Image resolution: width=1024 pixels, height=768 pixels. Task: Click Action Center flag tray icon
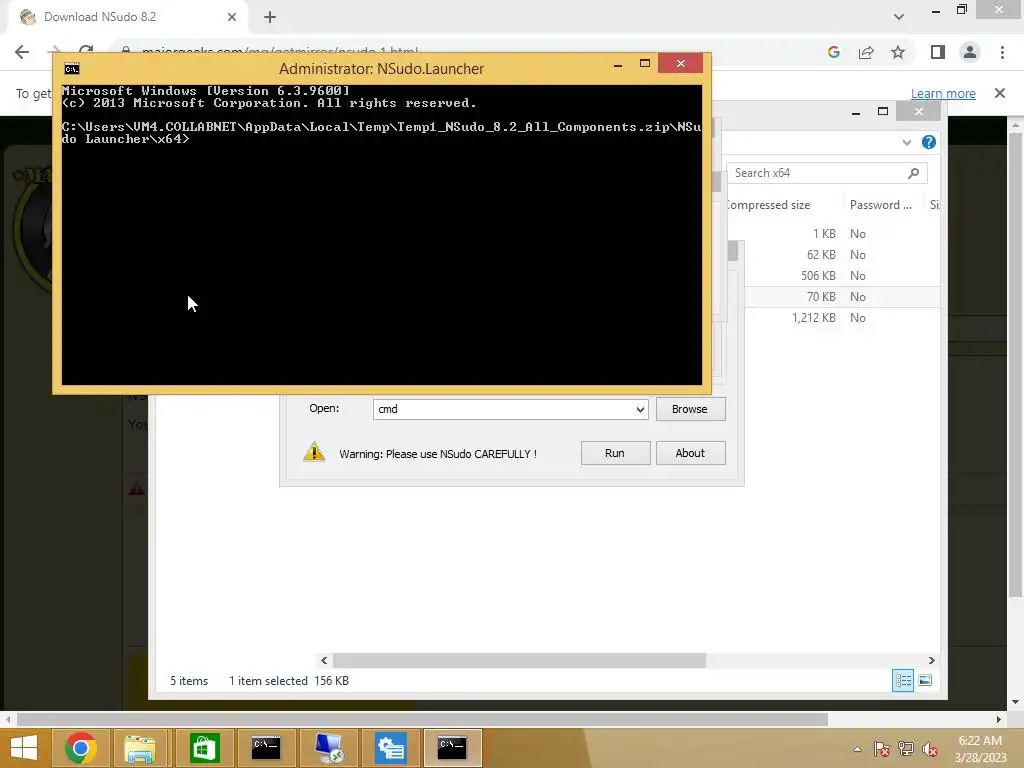882,749
